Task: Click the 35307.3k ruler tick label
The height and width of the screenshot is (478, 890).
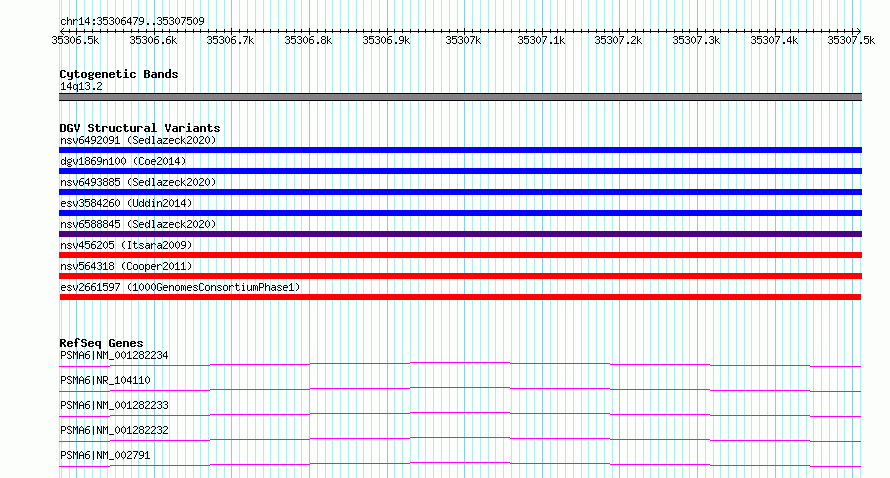Action: point(696,40)
